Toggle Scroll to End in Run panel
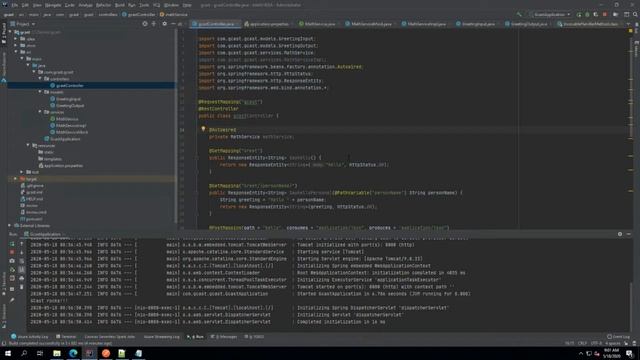This screenshot has width=640, height=360. tap(22, 269)
